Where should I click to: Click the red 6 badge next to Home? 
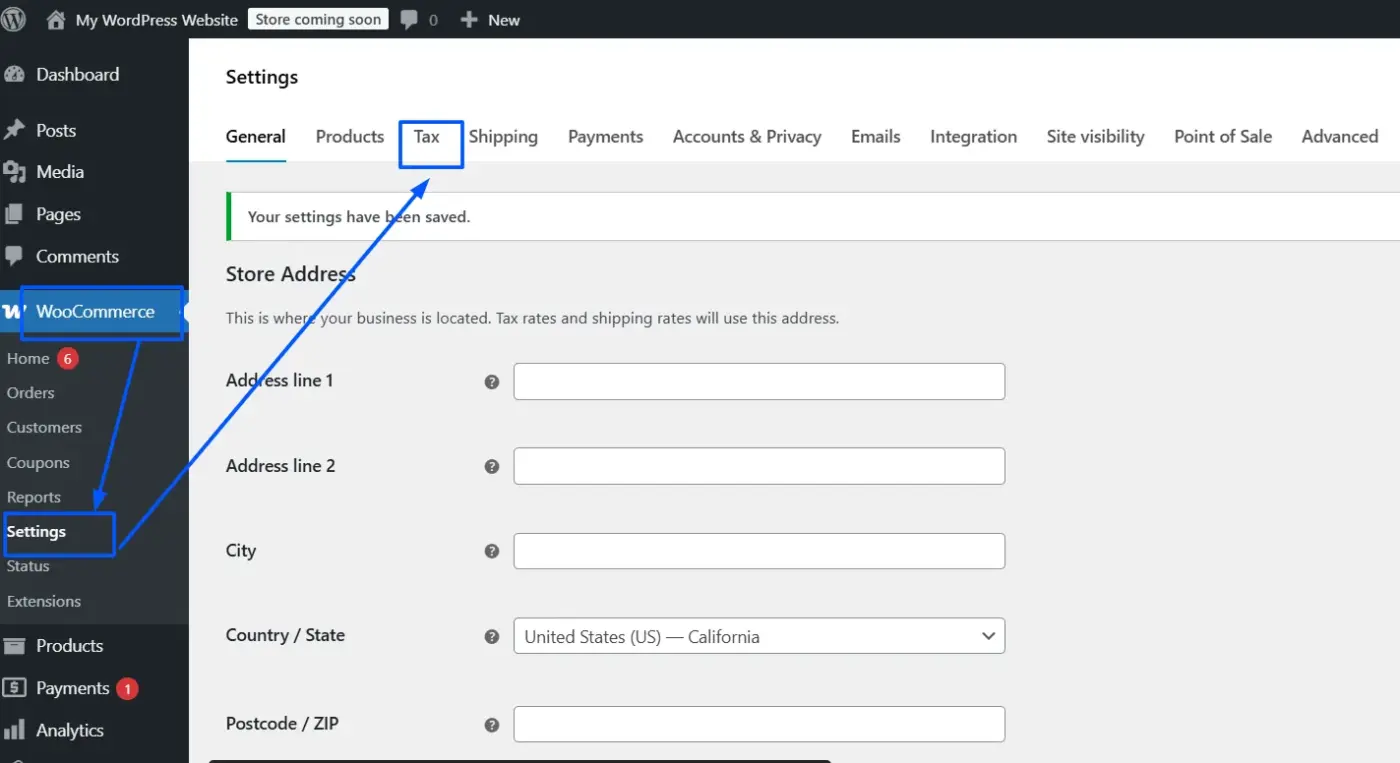(x=68, y=358)
